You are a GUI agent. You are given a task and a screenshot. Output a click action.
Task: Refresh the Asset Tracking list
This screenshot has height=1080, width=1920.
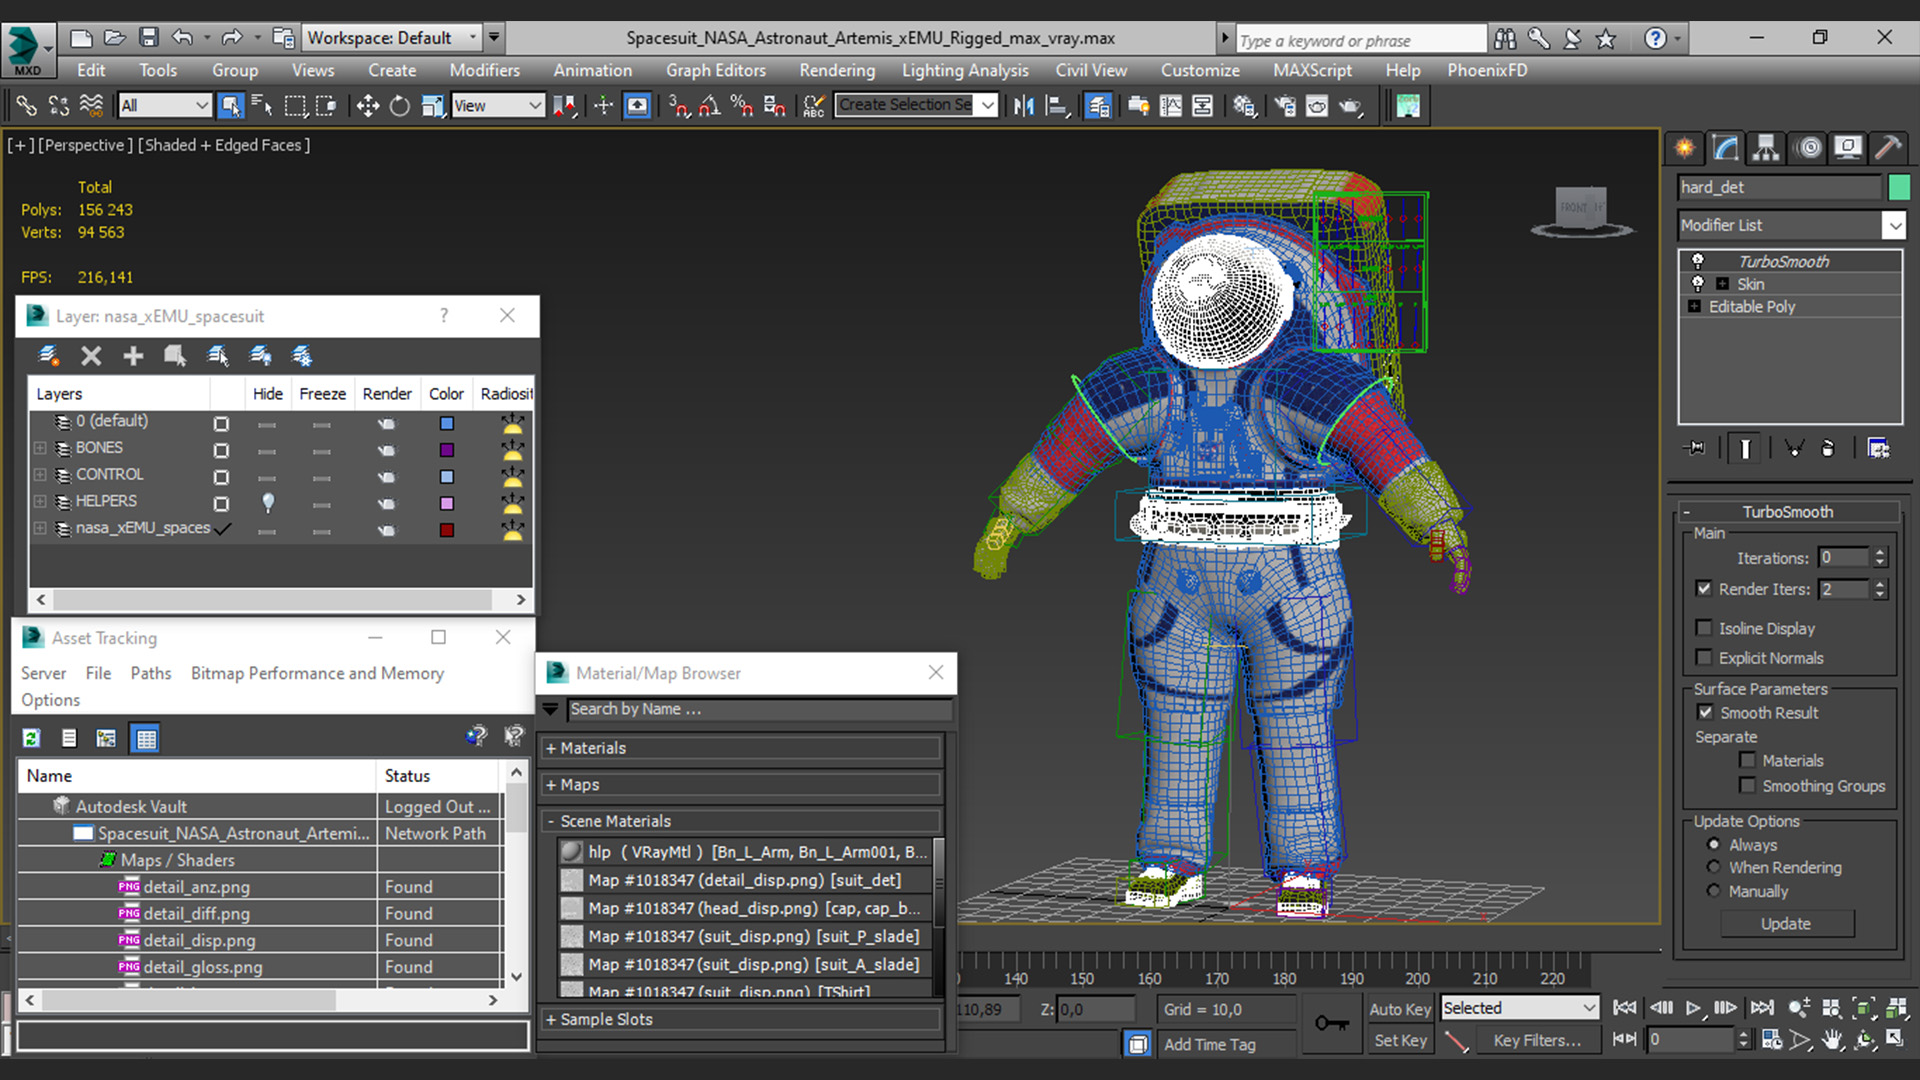[31, 738]
